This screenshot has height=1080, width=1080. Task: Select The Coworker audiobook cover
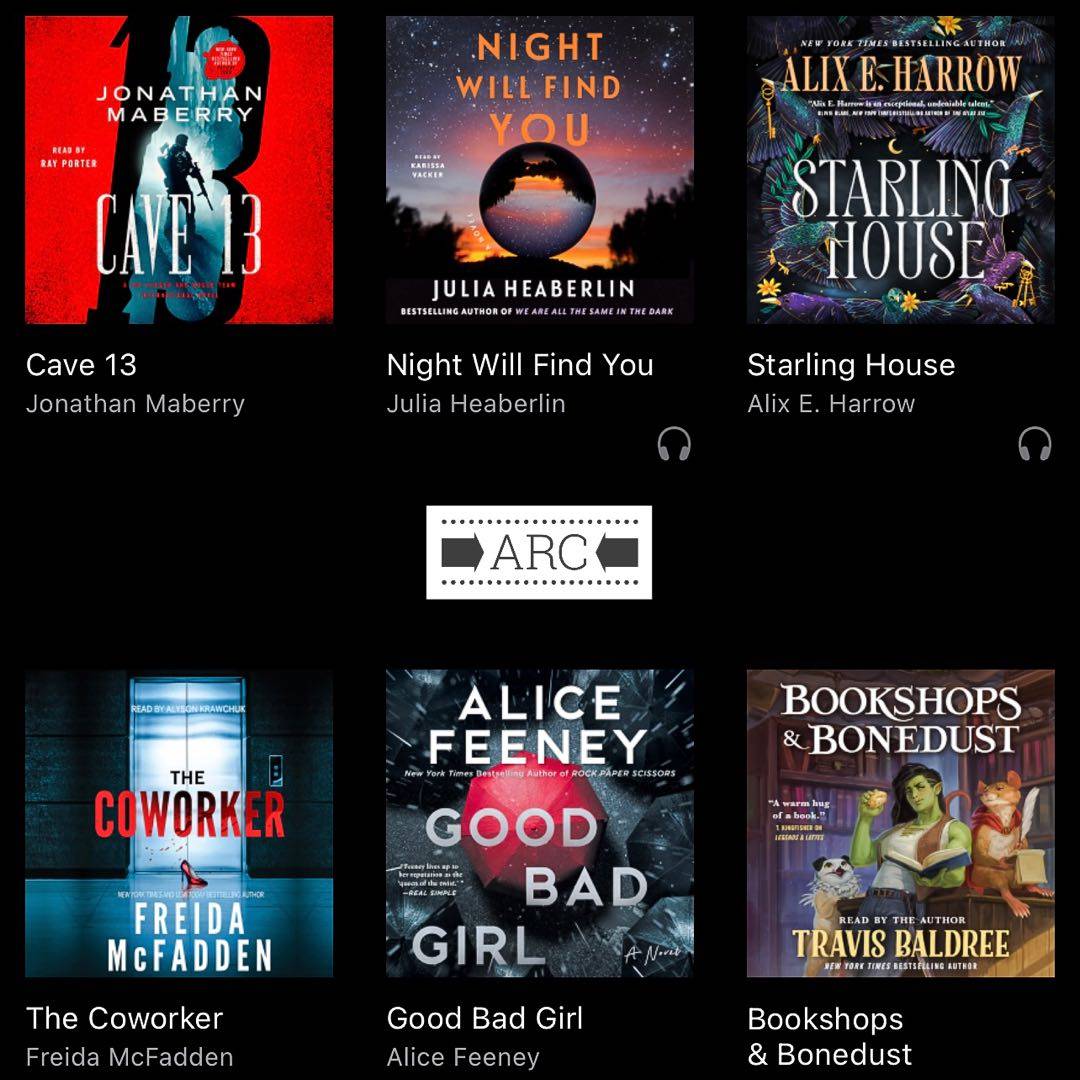click(179, 823)
